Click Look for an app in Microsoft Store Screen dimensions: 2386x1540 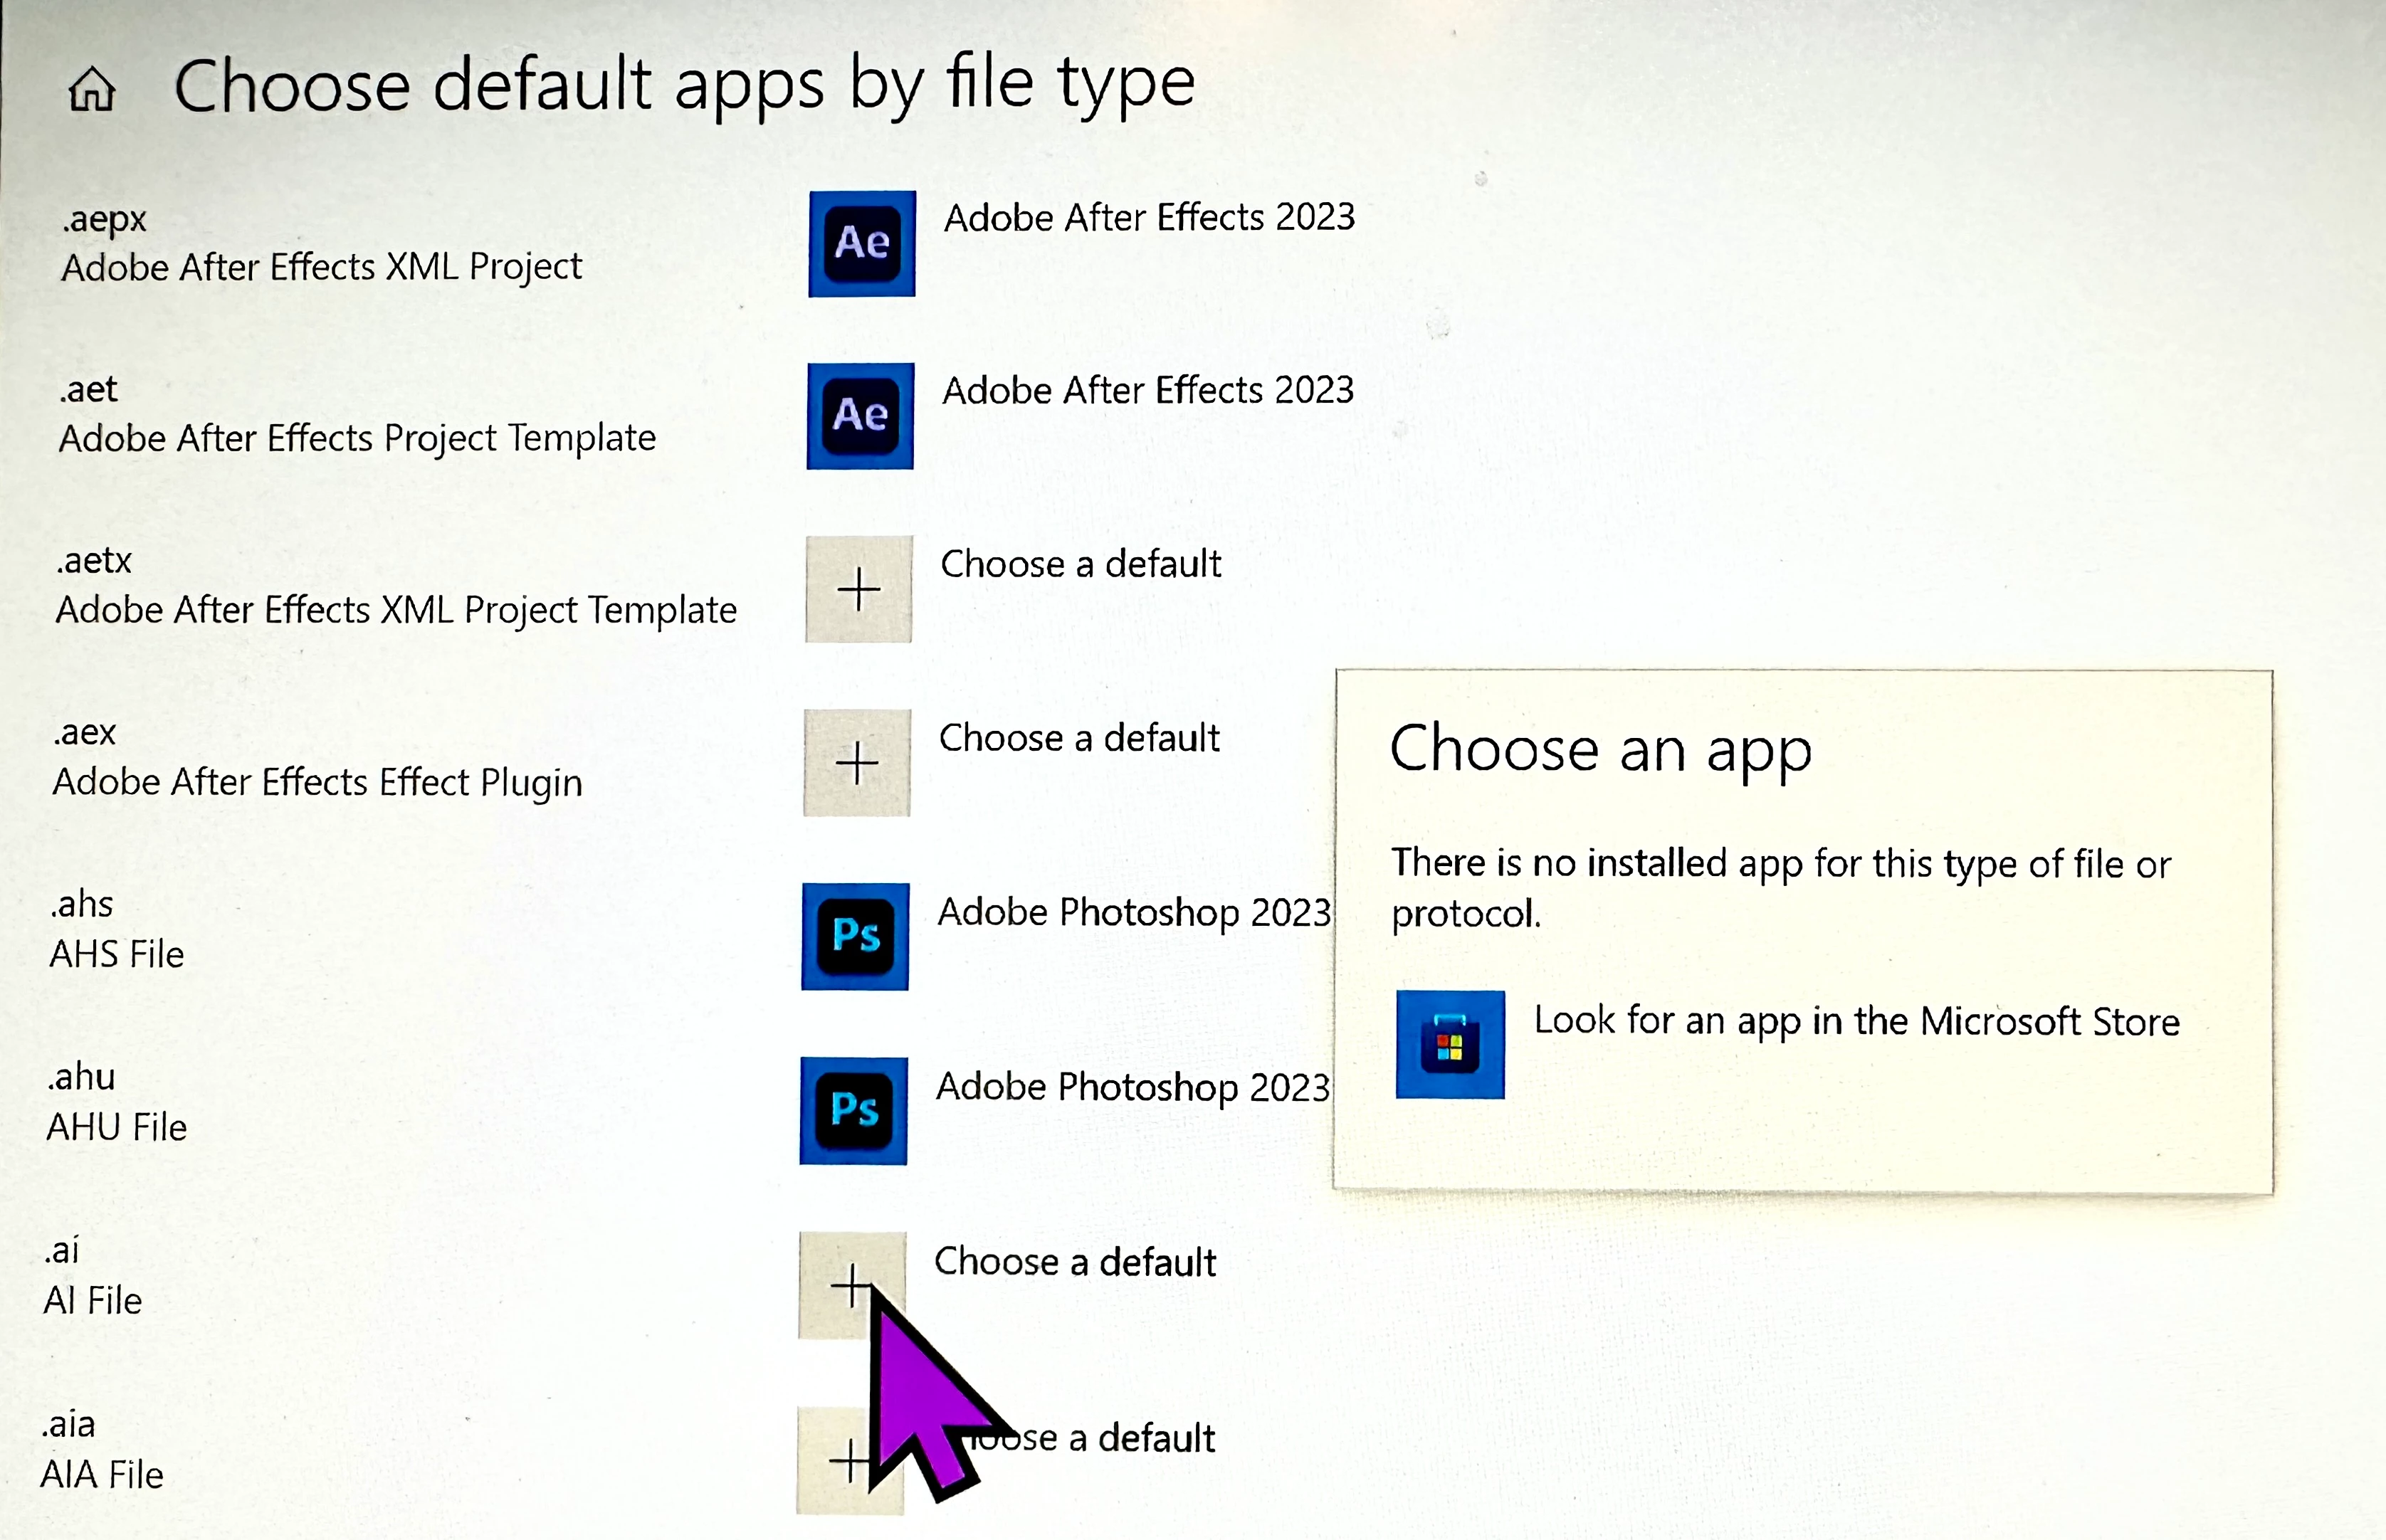point(1856,1021)
